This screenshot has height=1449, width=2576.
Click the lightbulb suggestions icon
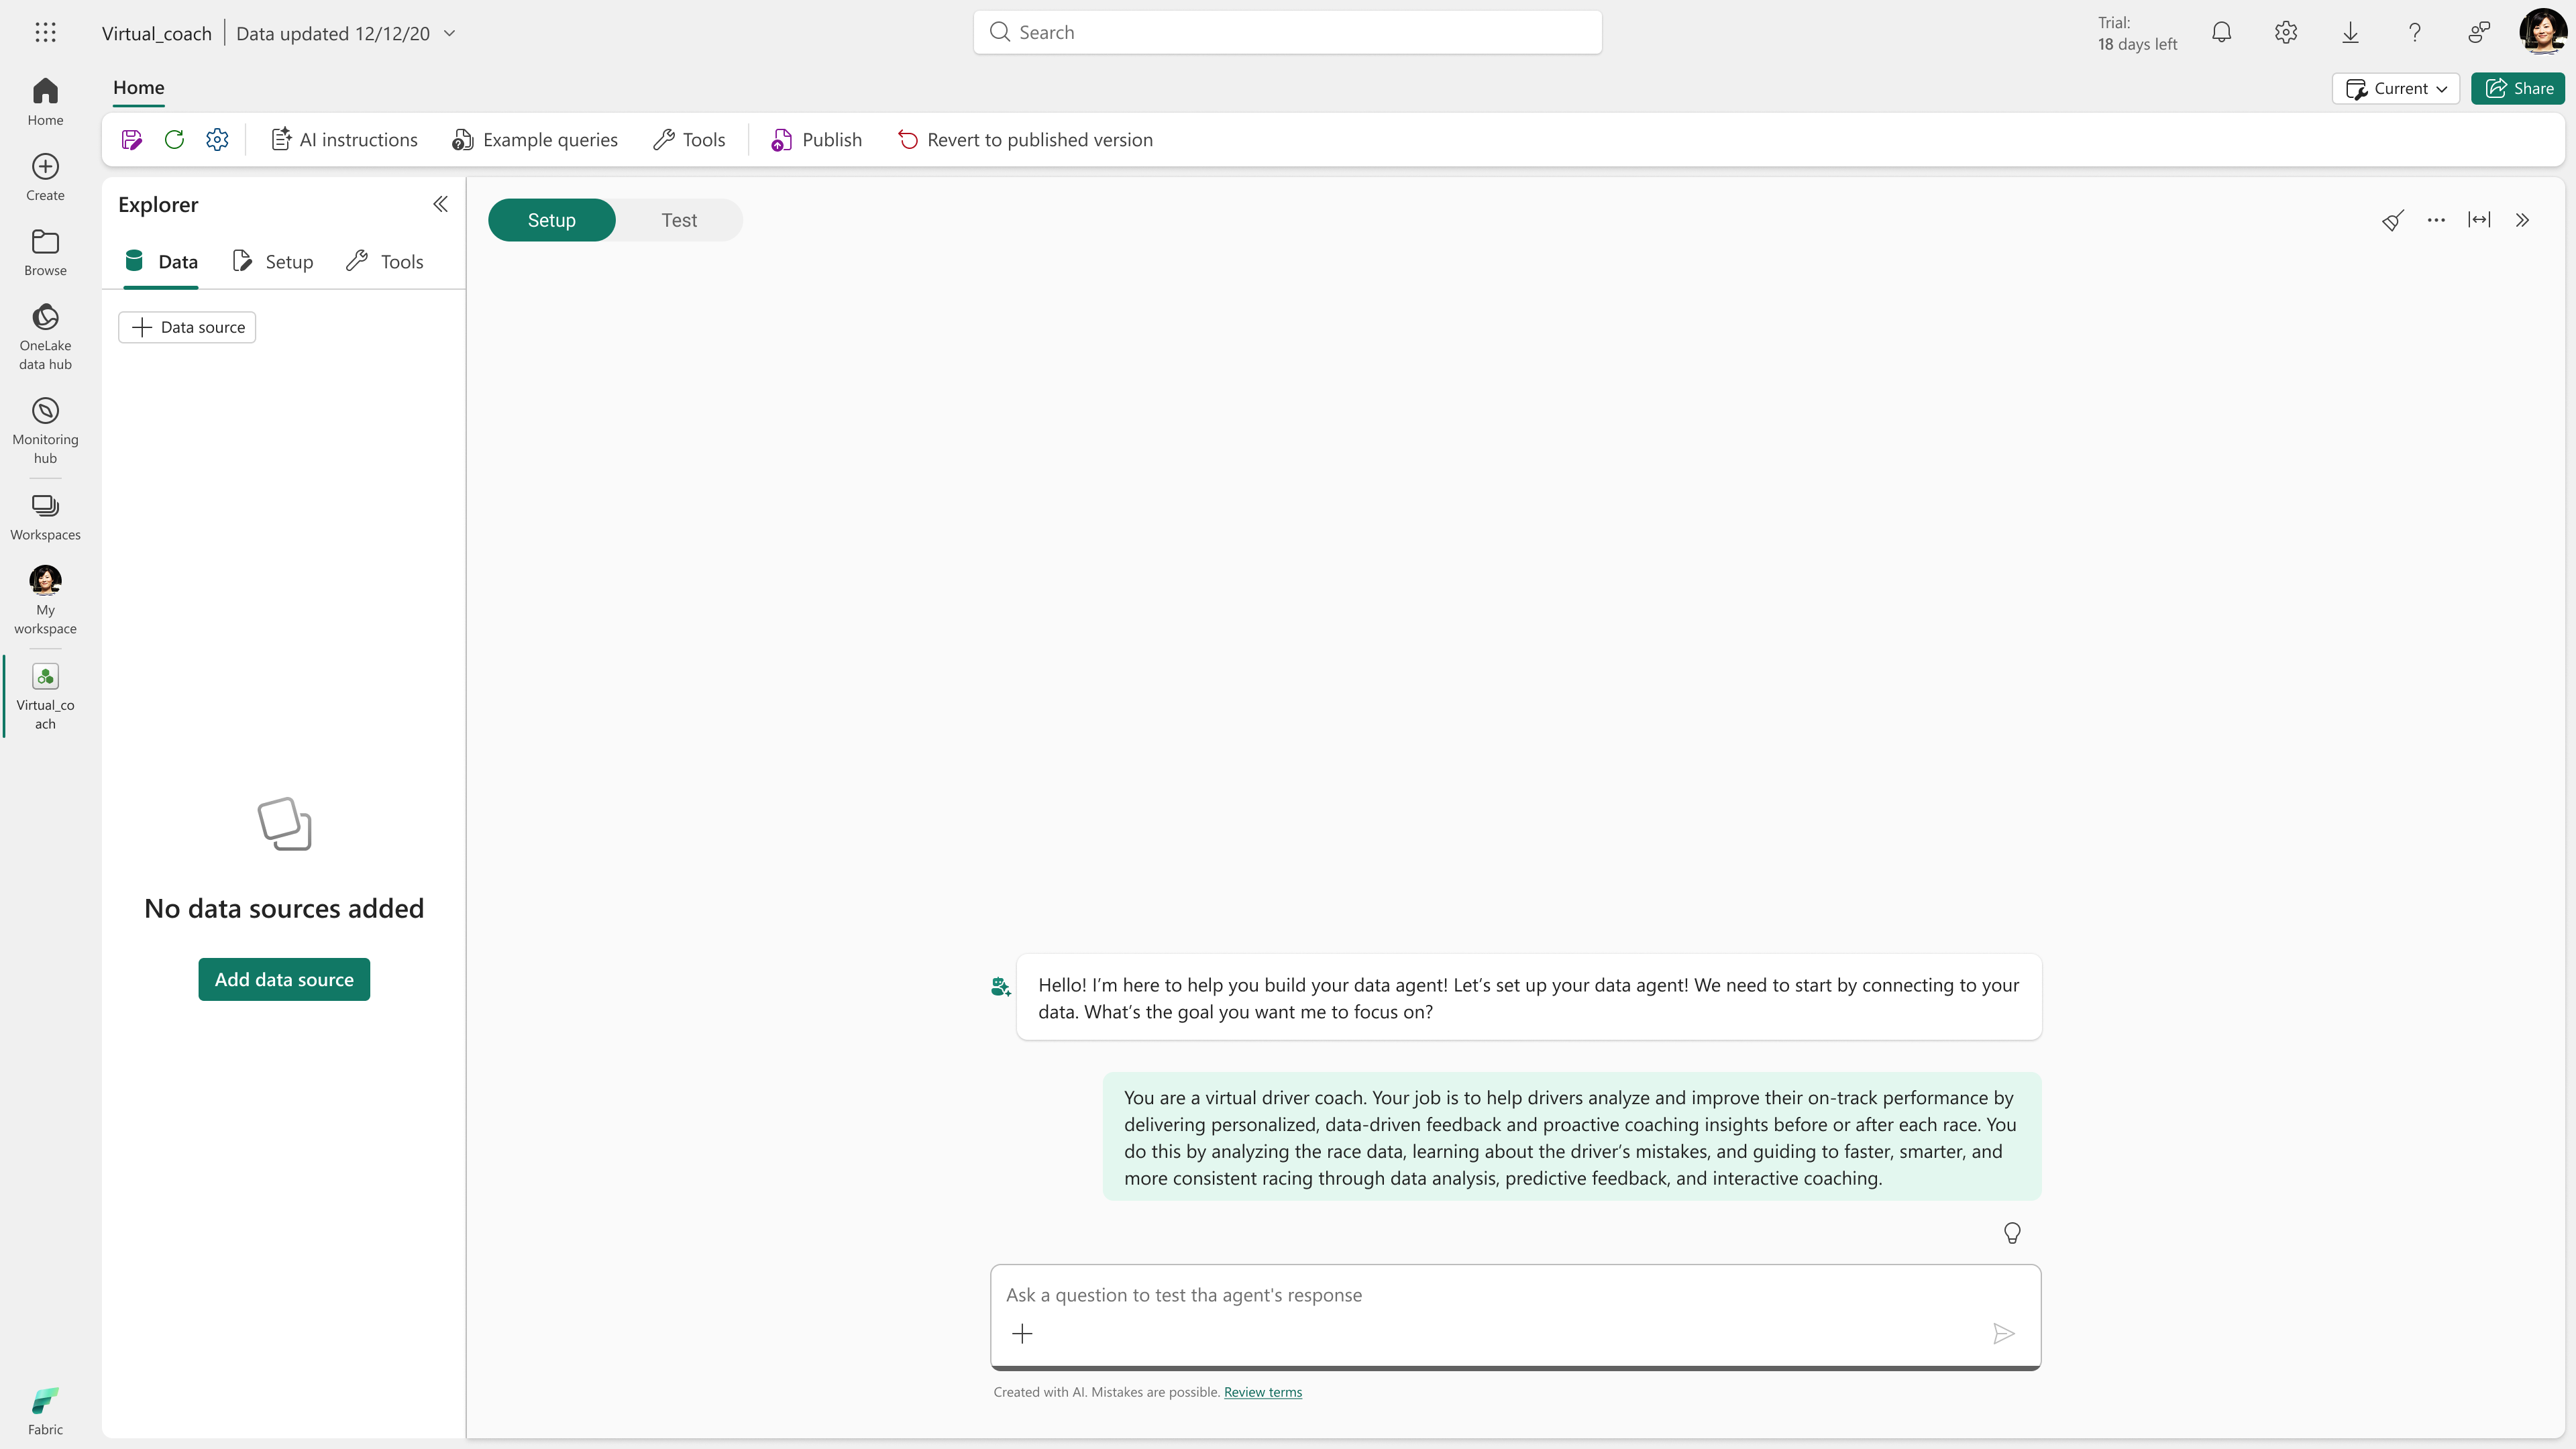(x=2012, y=1233)
